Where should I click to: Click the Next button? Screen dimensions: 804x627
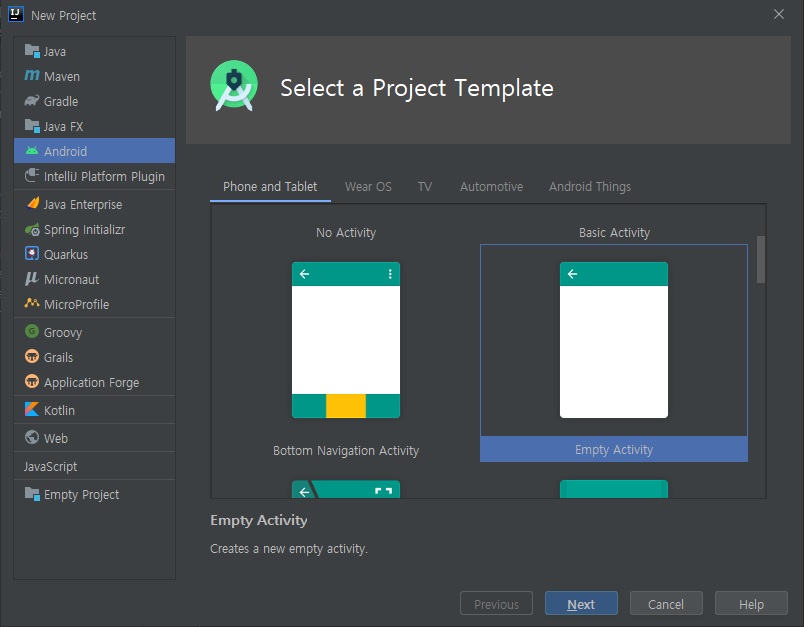pos(581,604)
